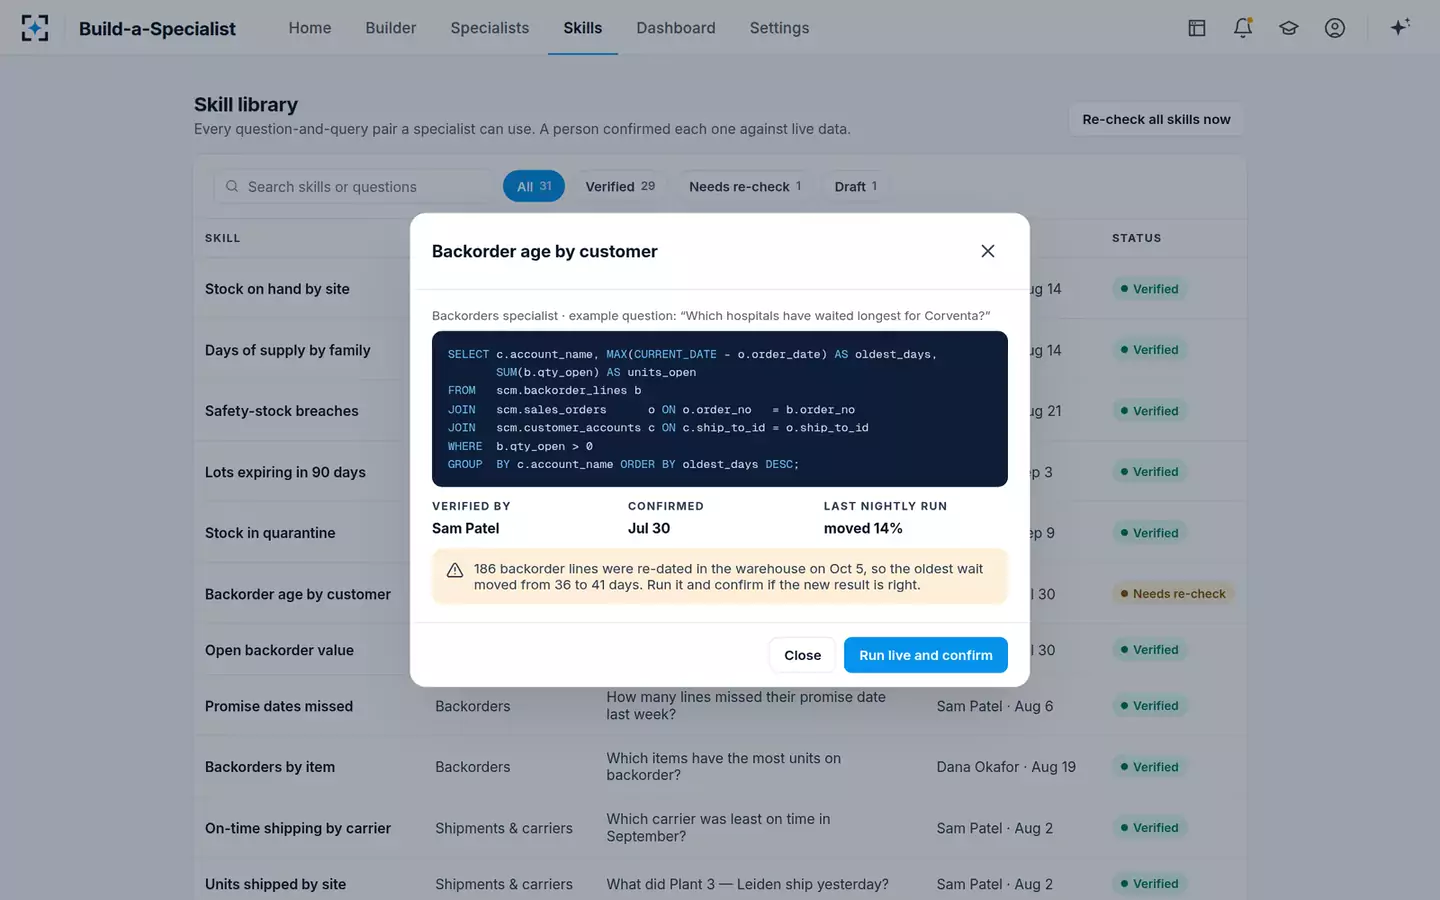Filter by Draft skills
Image resolution: width=1440 pixels, height=900 pixels.
pos(856,186)
